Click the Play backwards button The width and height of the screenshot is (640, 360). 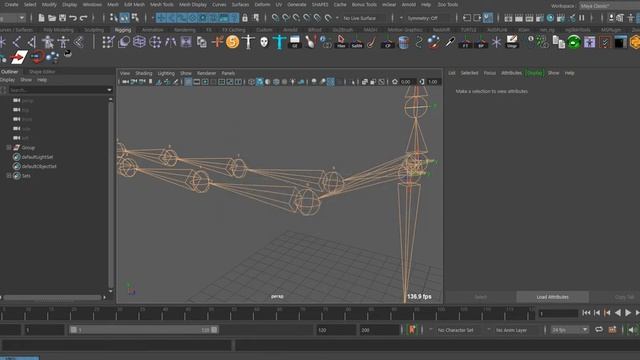[618, 313]
